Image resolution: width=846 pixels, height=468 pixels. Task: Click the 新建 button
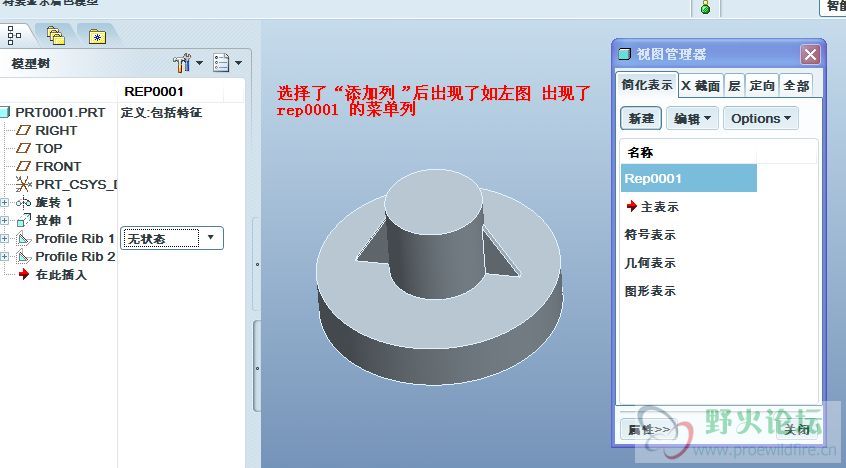[x=641, y=118]
